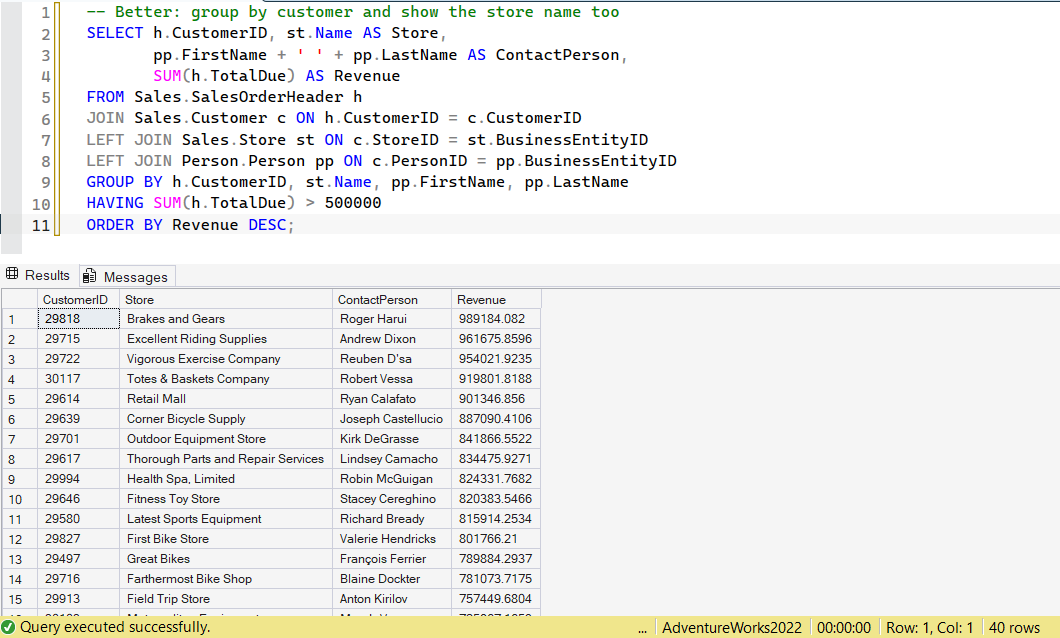Click line number 5 in editor gutter
1060x638 pixels.
pyautogui.click(x=45, y=97)
